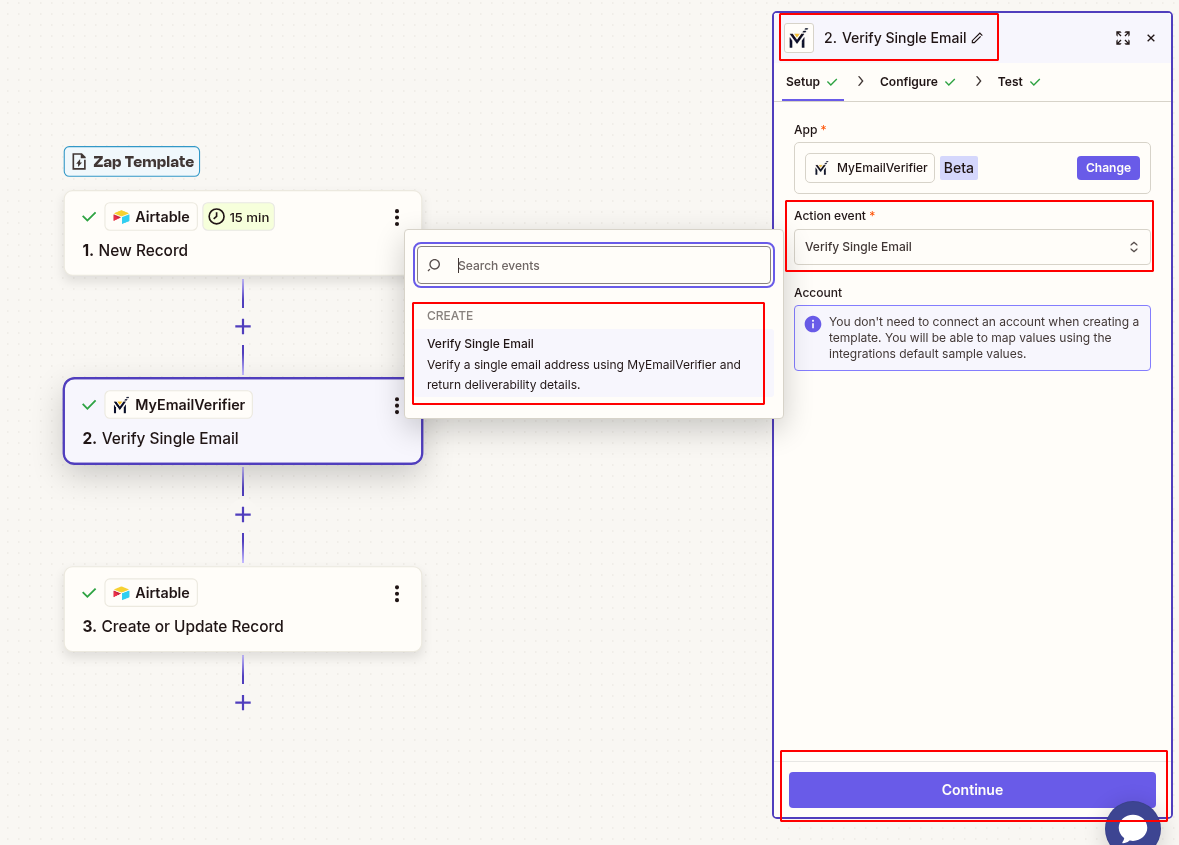The image size is (1179, 845).
Task: Click the Airtable icon on step 3
Action: (x=120, y=592)
